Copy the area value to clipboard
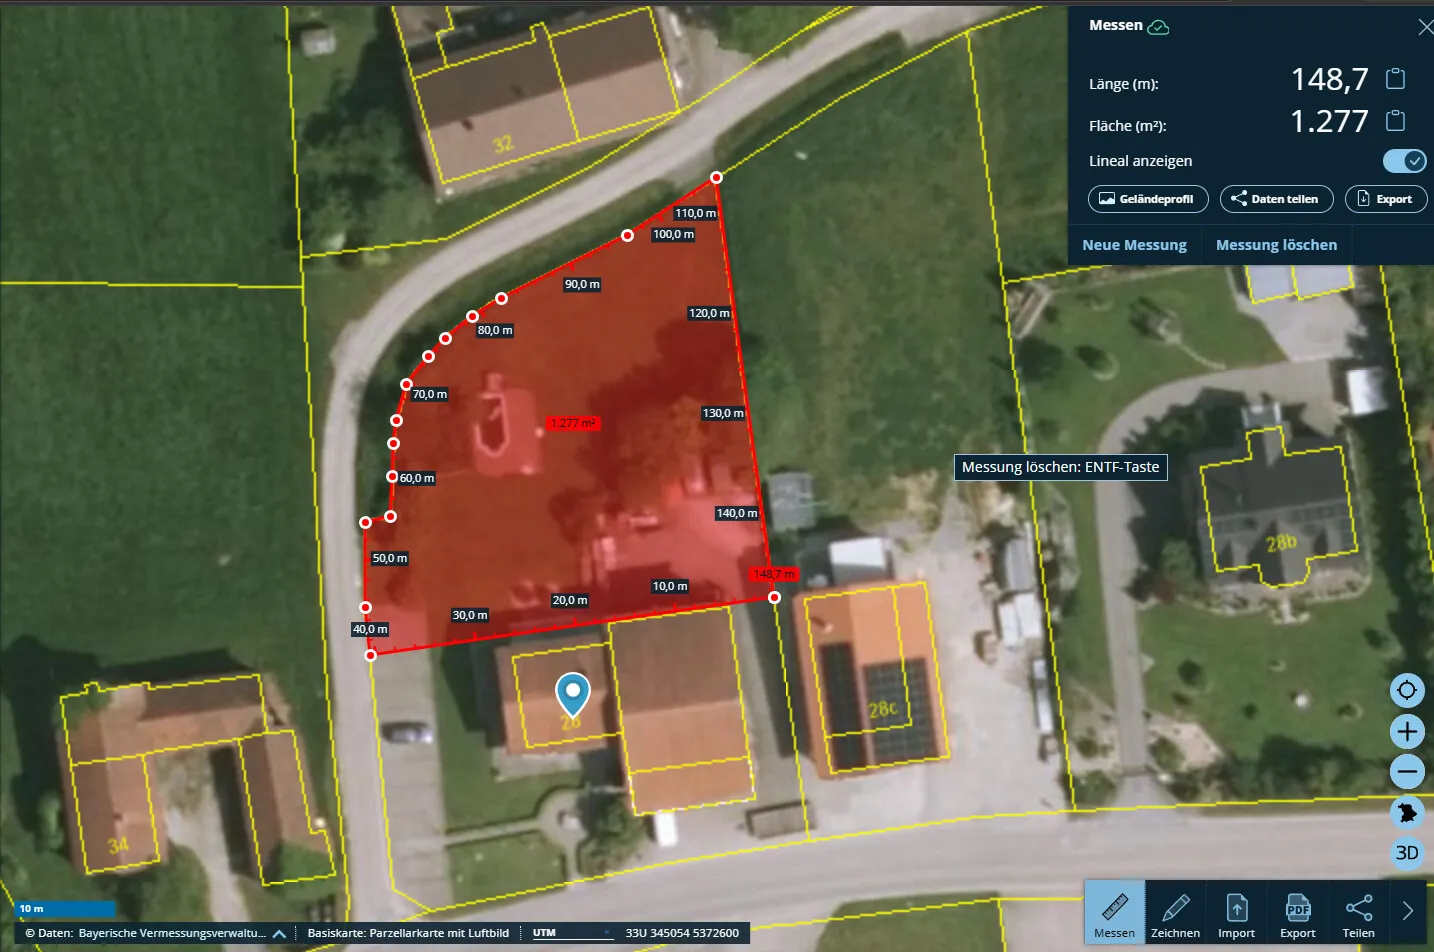 pyautogui.click(x=1396, y=121)
